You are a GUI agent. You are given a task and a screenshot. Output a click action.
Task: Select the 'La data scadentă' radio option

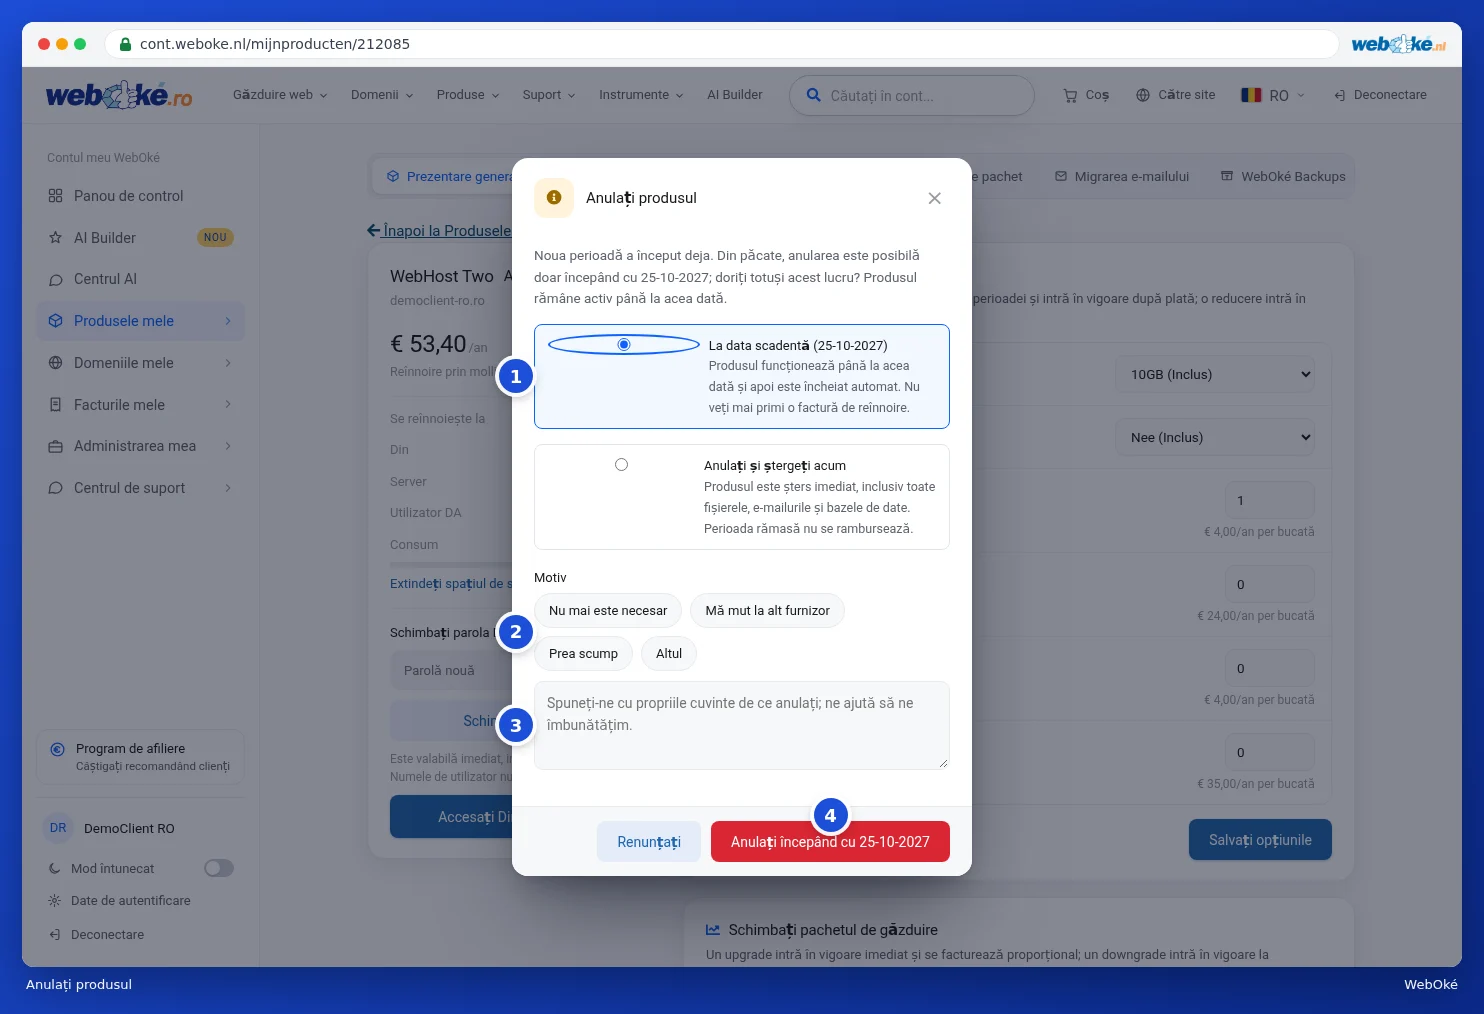[624, 345]
